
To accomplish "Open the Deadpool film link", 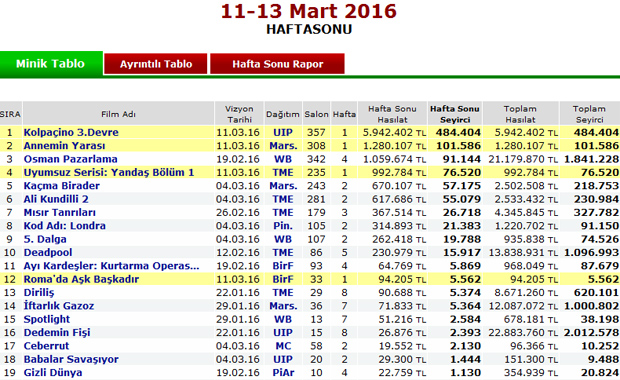I will pyautogui.click(x=48, y=253).
